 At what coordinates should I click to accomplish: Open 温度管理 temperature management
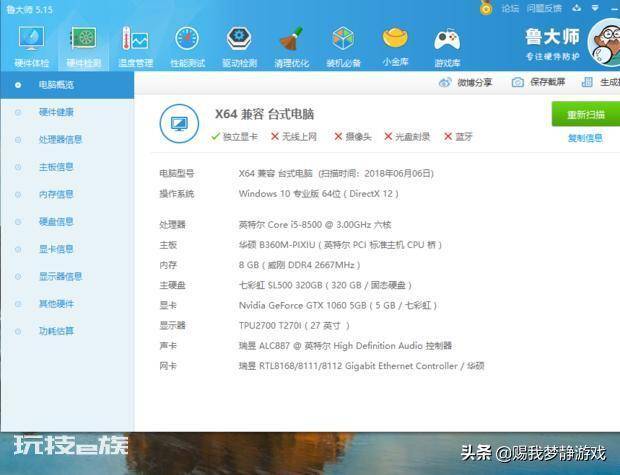coord(135,46)
